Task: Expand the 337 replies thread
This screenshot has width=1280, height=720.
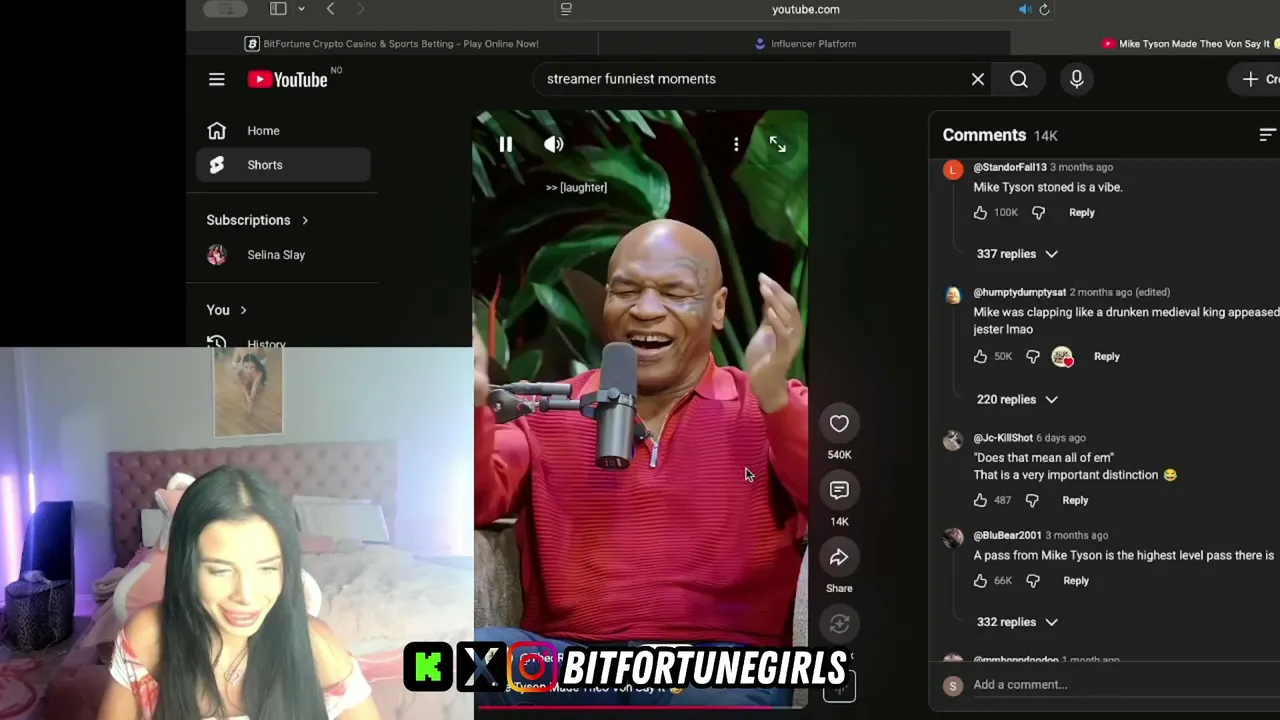Action: tap(1016, 254)
